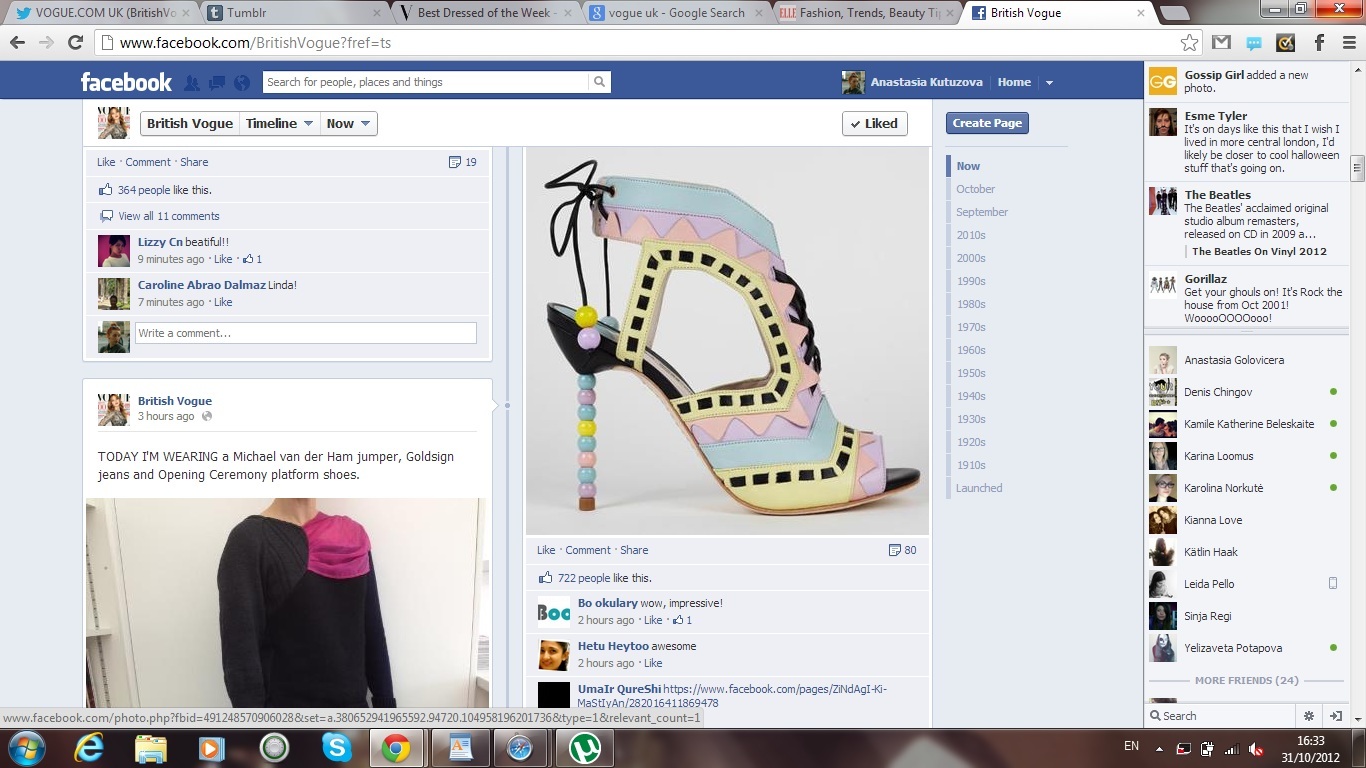This screenshot has width=1366, height=768.
Task: Switch to vogue uk Google Search tab
Action: 675,13
